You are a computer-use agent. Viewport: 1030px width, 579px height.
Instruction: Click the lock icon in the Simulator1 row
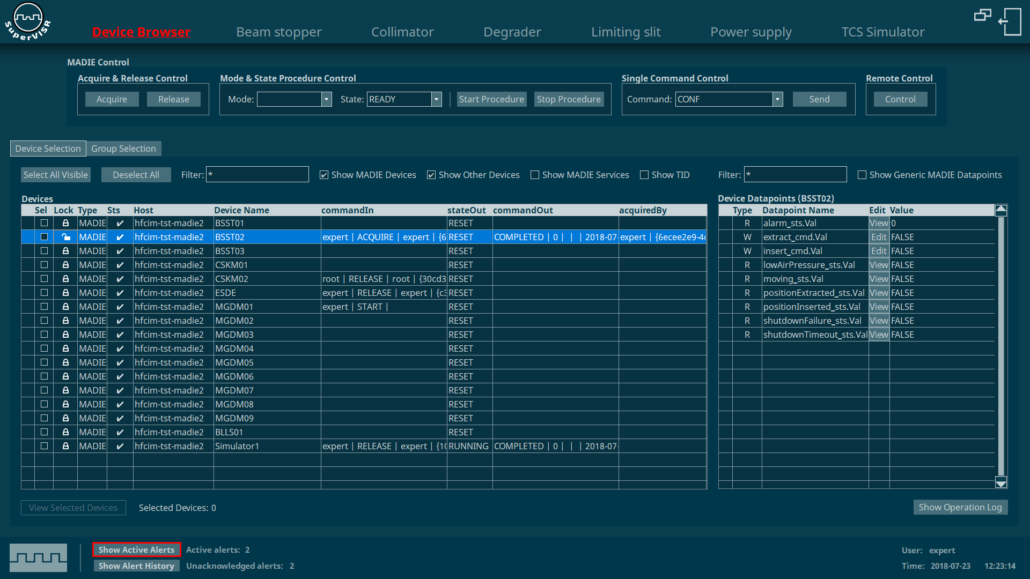point(65,446)
